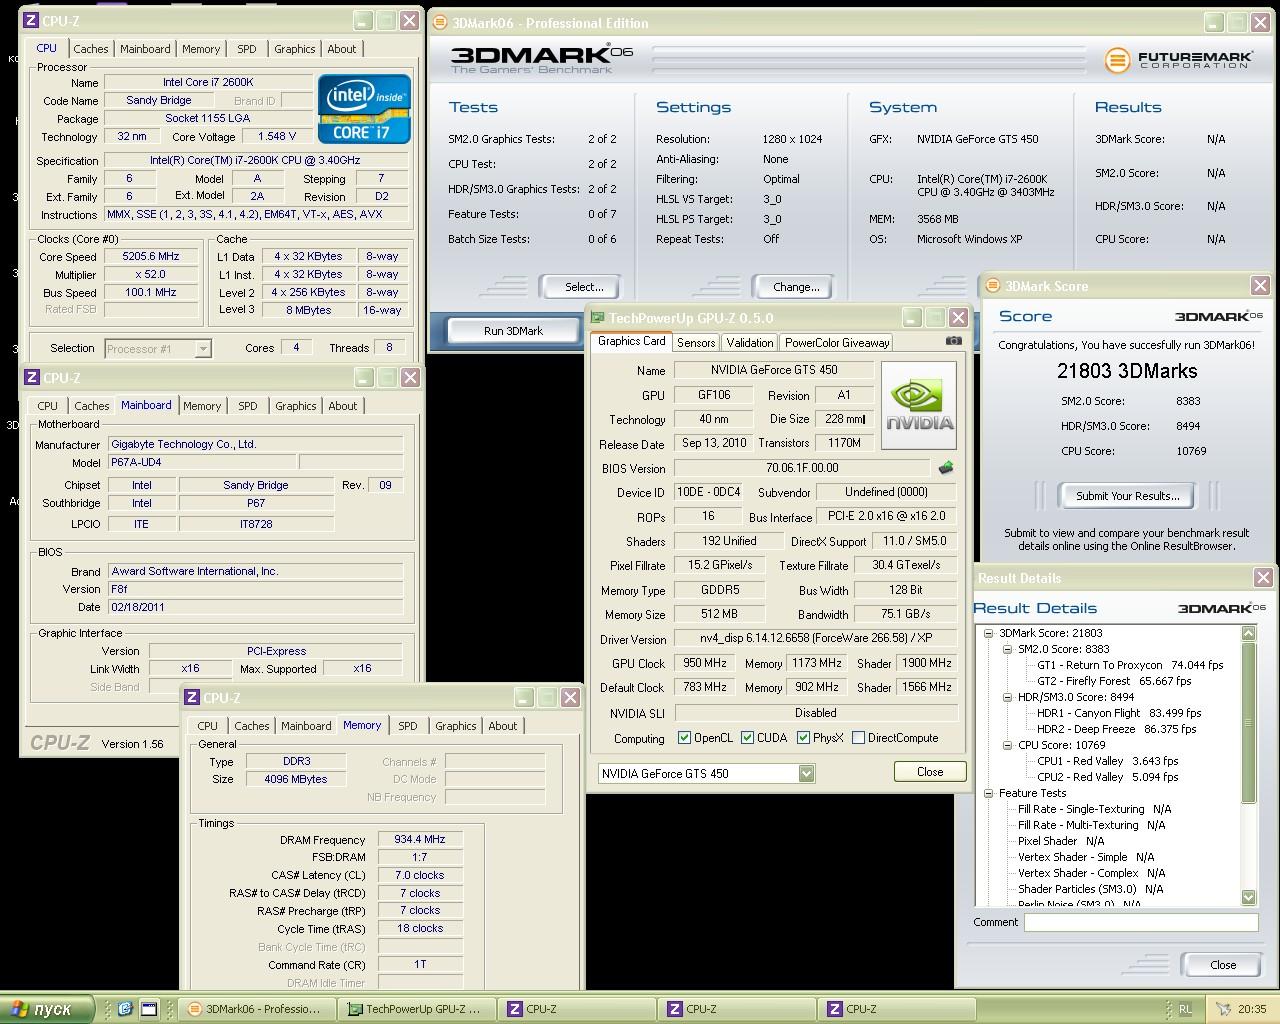Select CPU2 - Red Valley result row
The image size is (1280, 1024).
coord(1107,777)
